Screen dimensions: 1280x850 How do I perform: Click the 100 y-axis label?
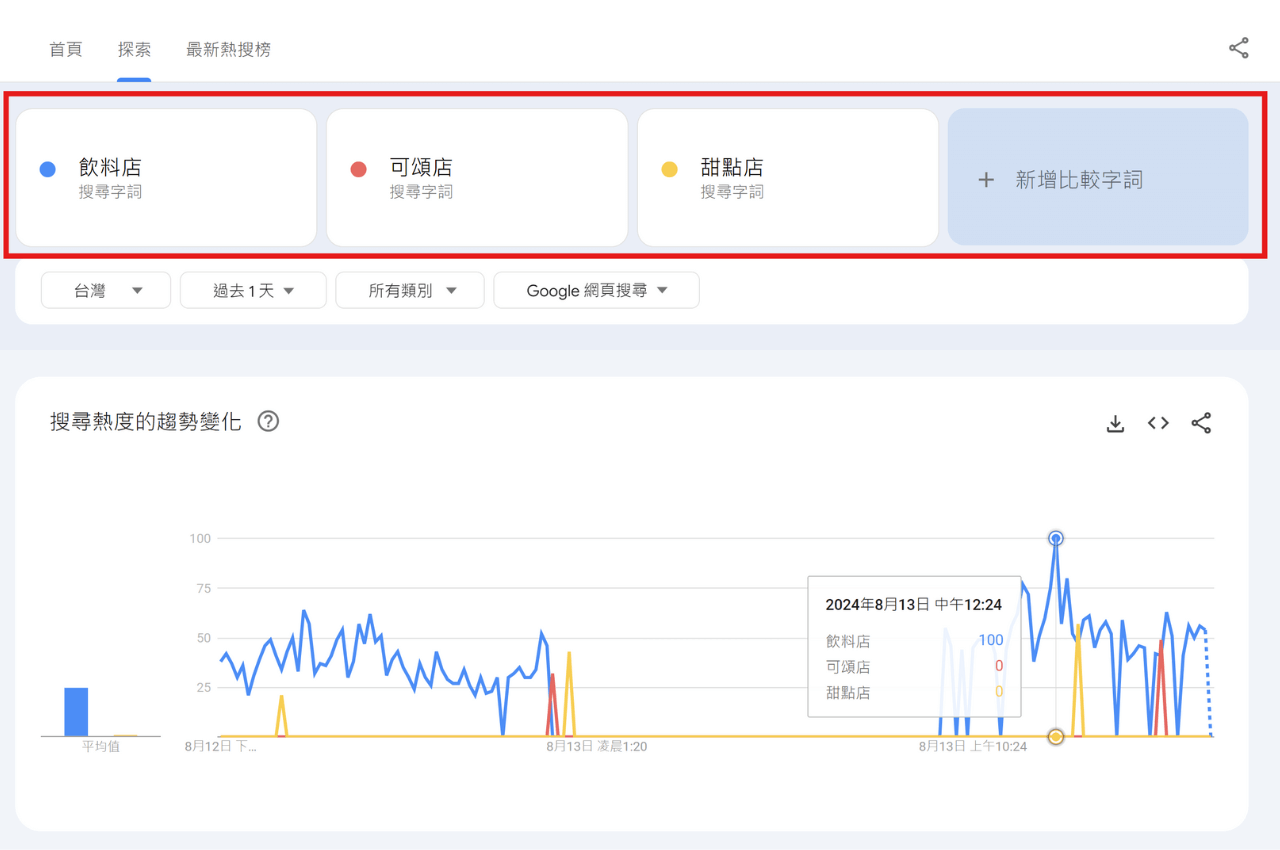(200, 539)
